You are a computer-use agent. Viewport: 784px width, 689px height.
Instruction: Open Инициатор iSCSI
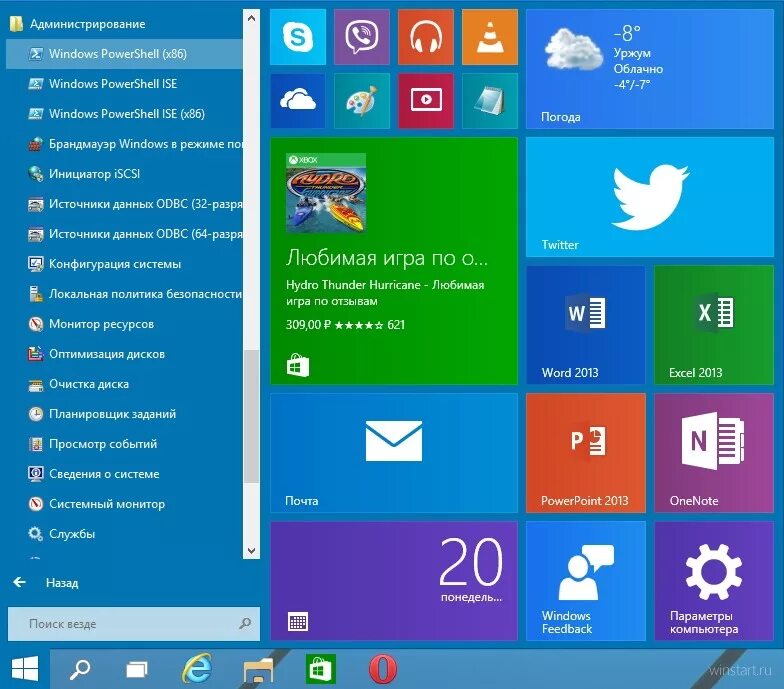(x=124, y=174)
